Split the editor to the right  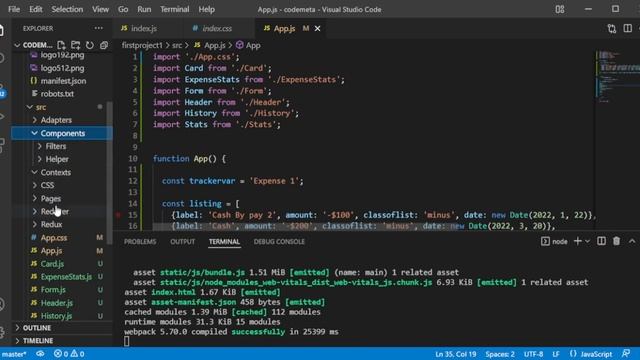[x=628, y=28]
